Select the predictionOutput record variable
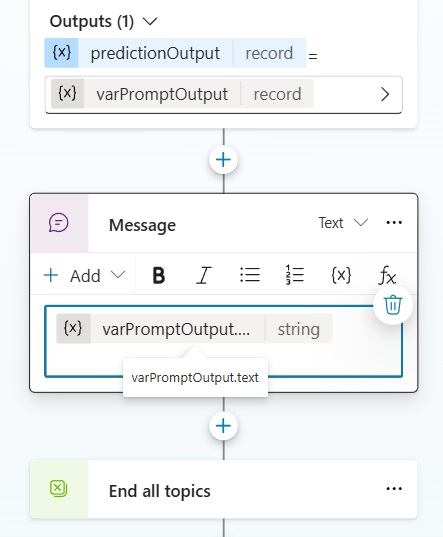The height and width of the screenshot is (537, 443). click(x=175, y=53)
